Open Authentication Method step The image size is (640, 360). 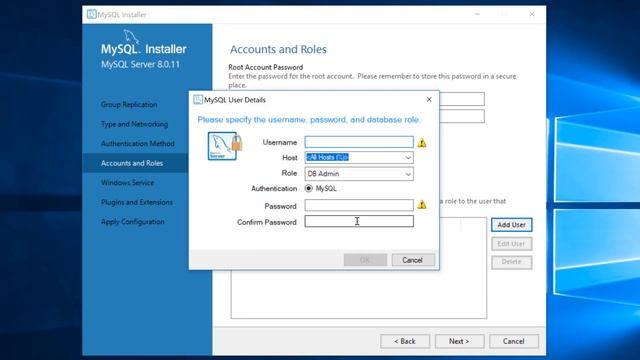pyautogui.click(x=138, y=144)
